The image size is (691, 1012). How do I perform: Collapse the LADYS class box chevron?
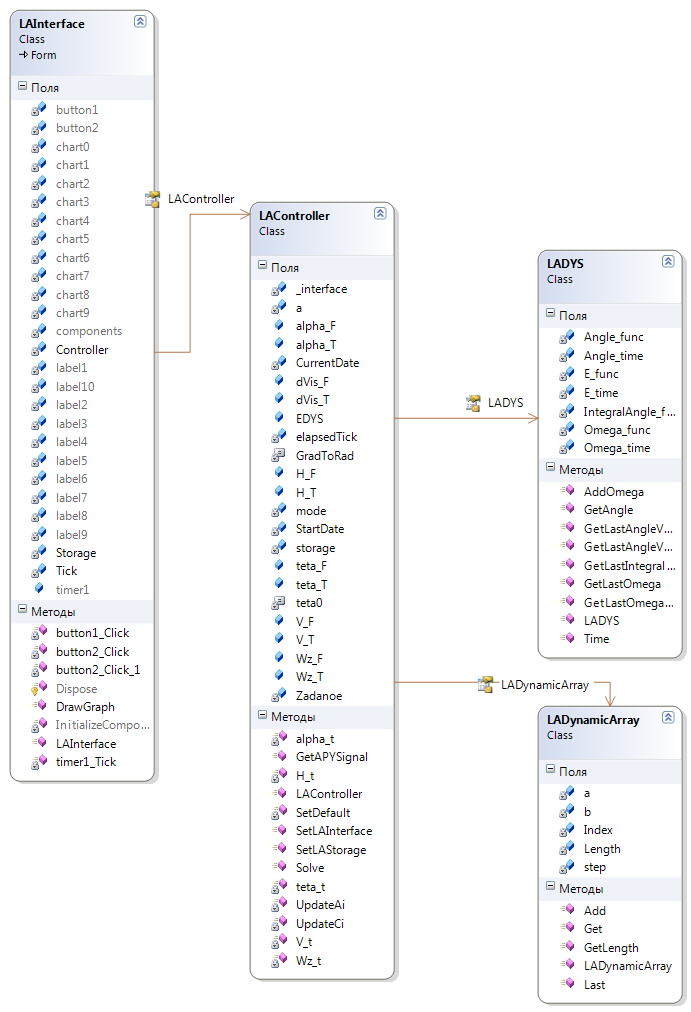click(x=667, y=261)
